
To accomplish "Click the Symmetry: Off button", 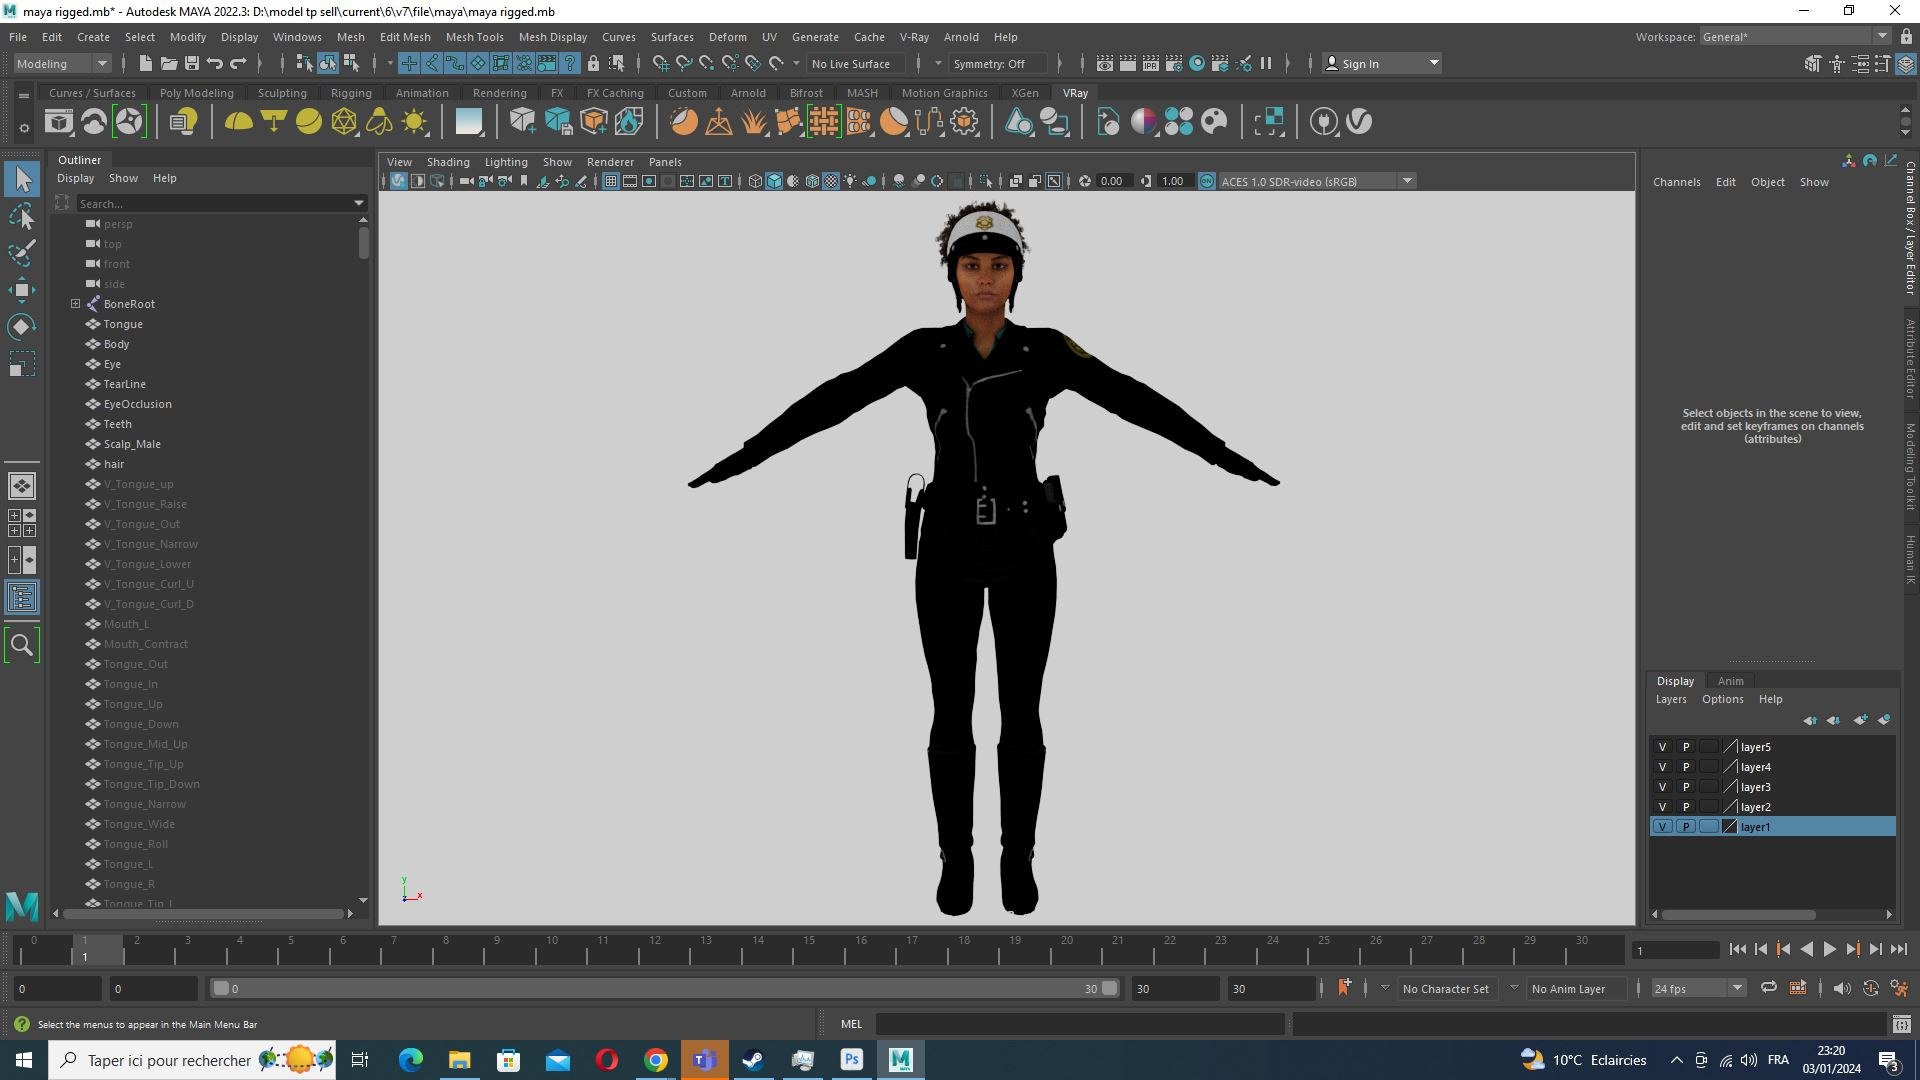I will (999, 63).
